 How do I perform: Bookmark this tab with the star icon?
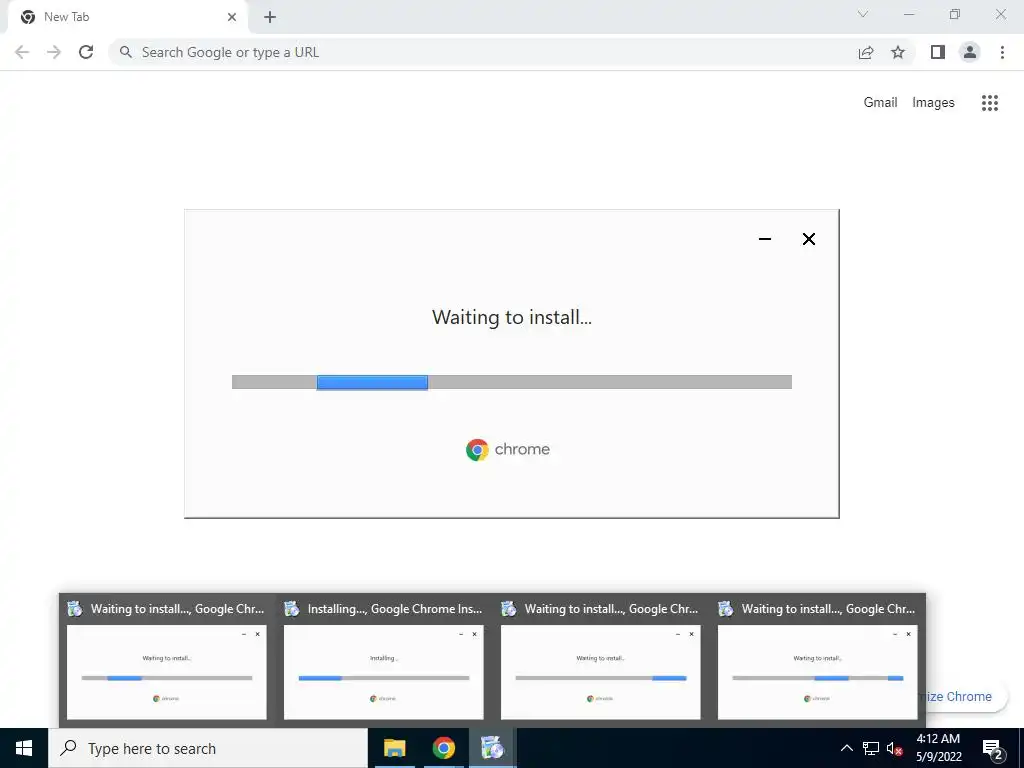click(898, 52)
